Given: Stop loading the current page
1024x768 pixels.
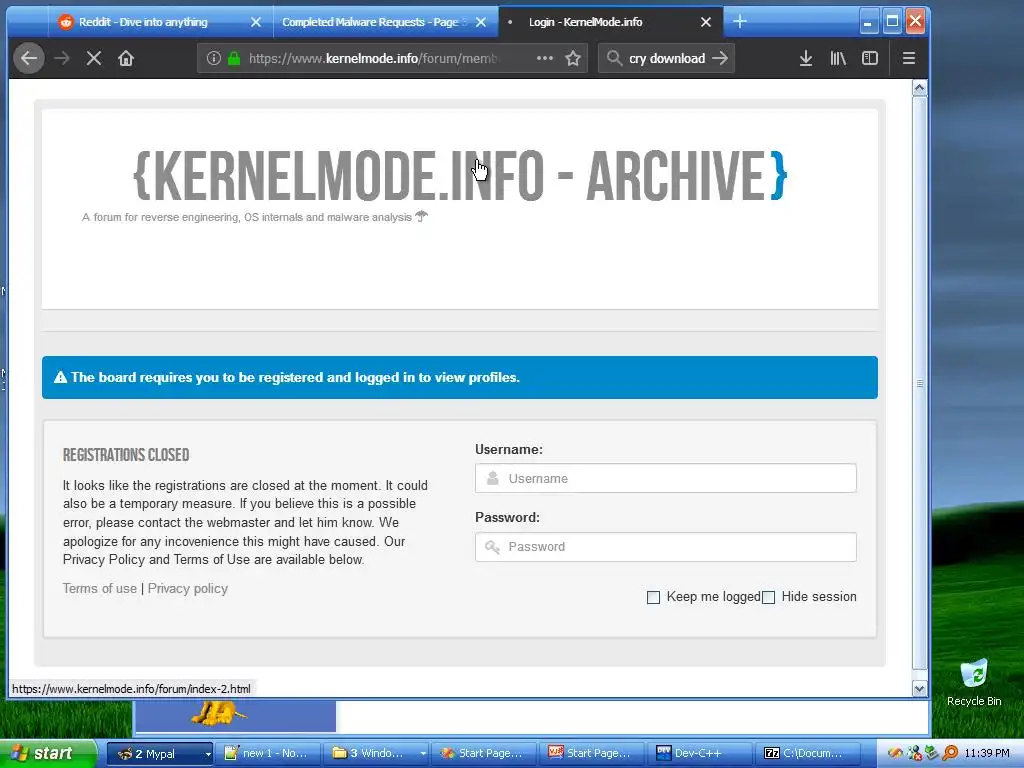Looking at the screenshot, I should [x=93, y=58].
